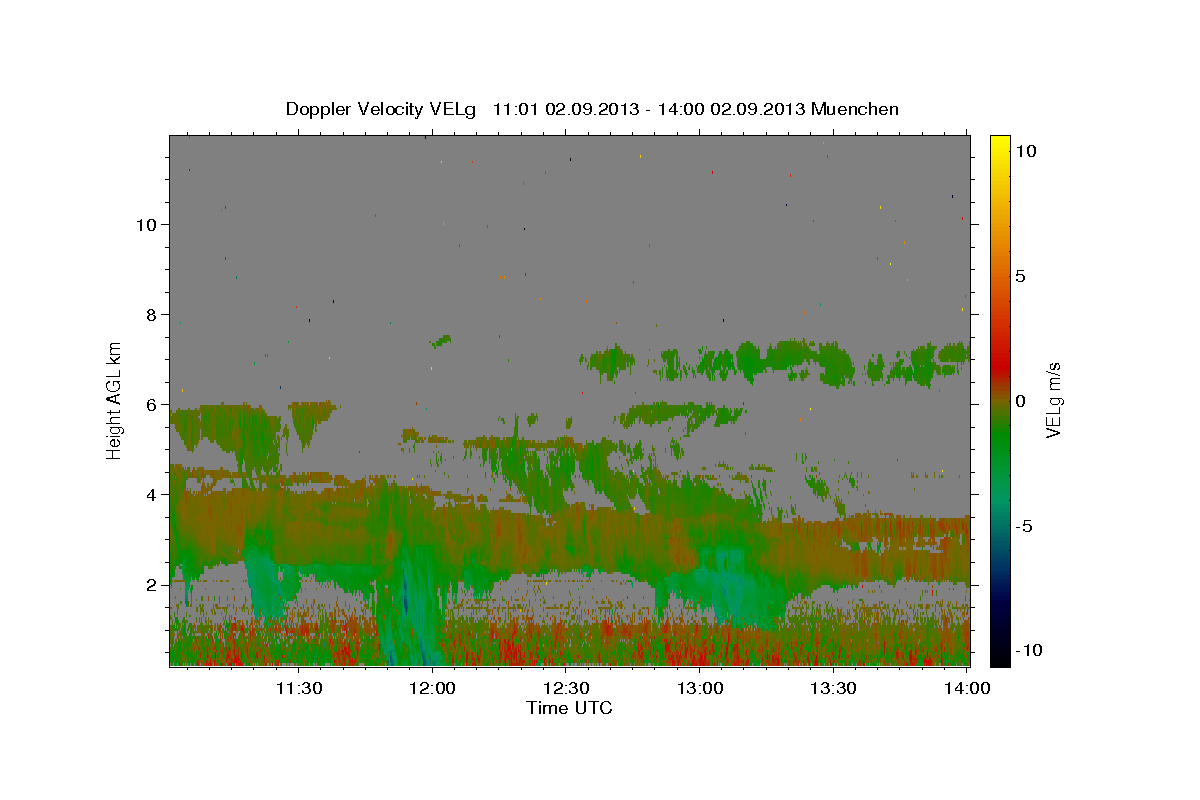Viewport: 1200px width, 800px height.
Task: Click the start time '11:01 02.09.2013' in title
Action: tap(564, 109)
